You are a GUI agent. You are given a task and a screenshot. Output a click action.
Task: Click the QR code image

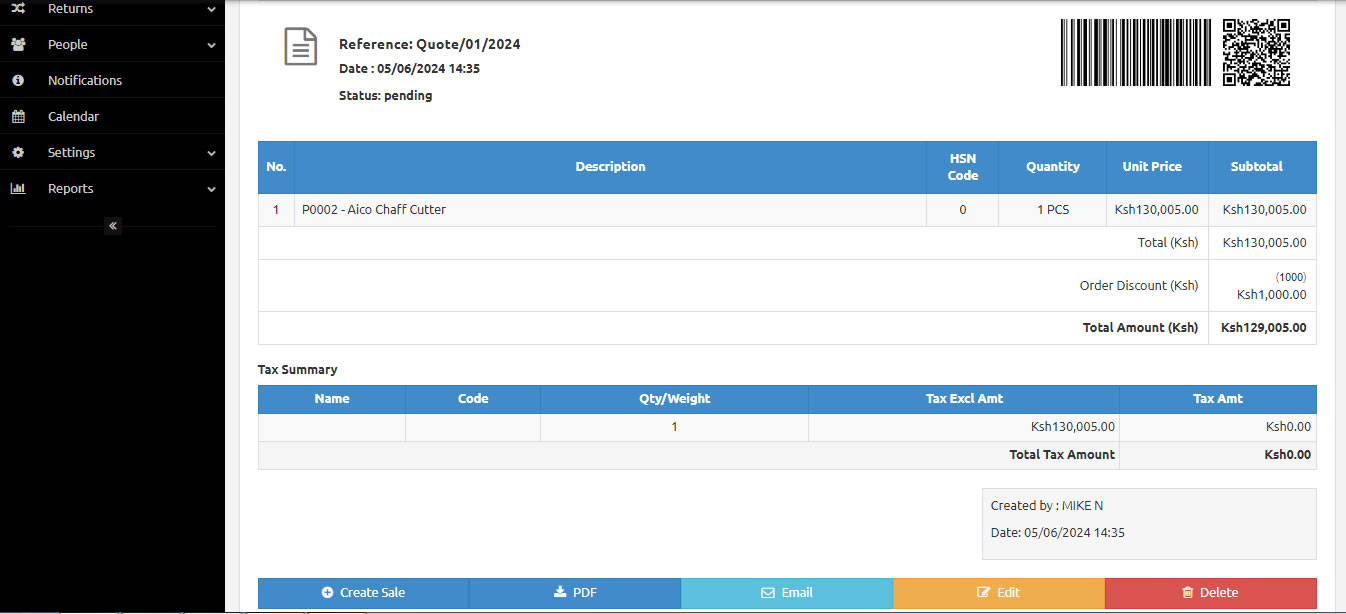1256,52
